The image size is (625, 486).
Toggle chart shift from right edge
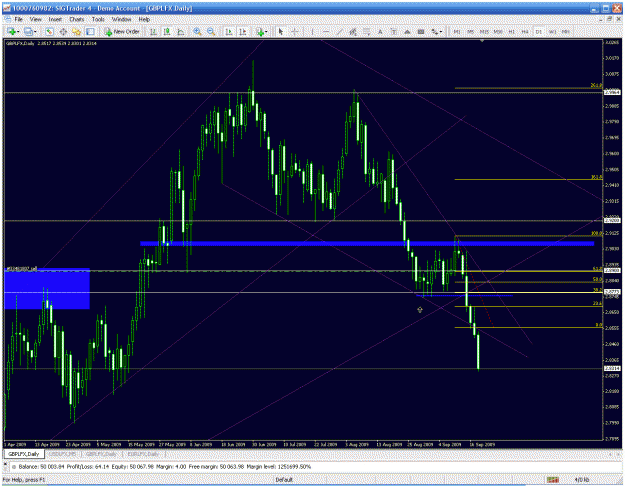point(242,31)
